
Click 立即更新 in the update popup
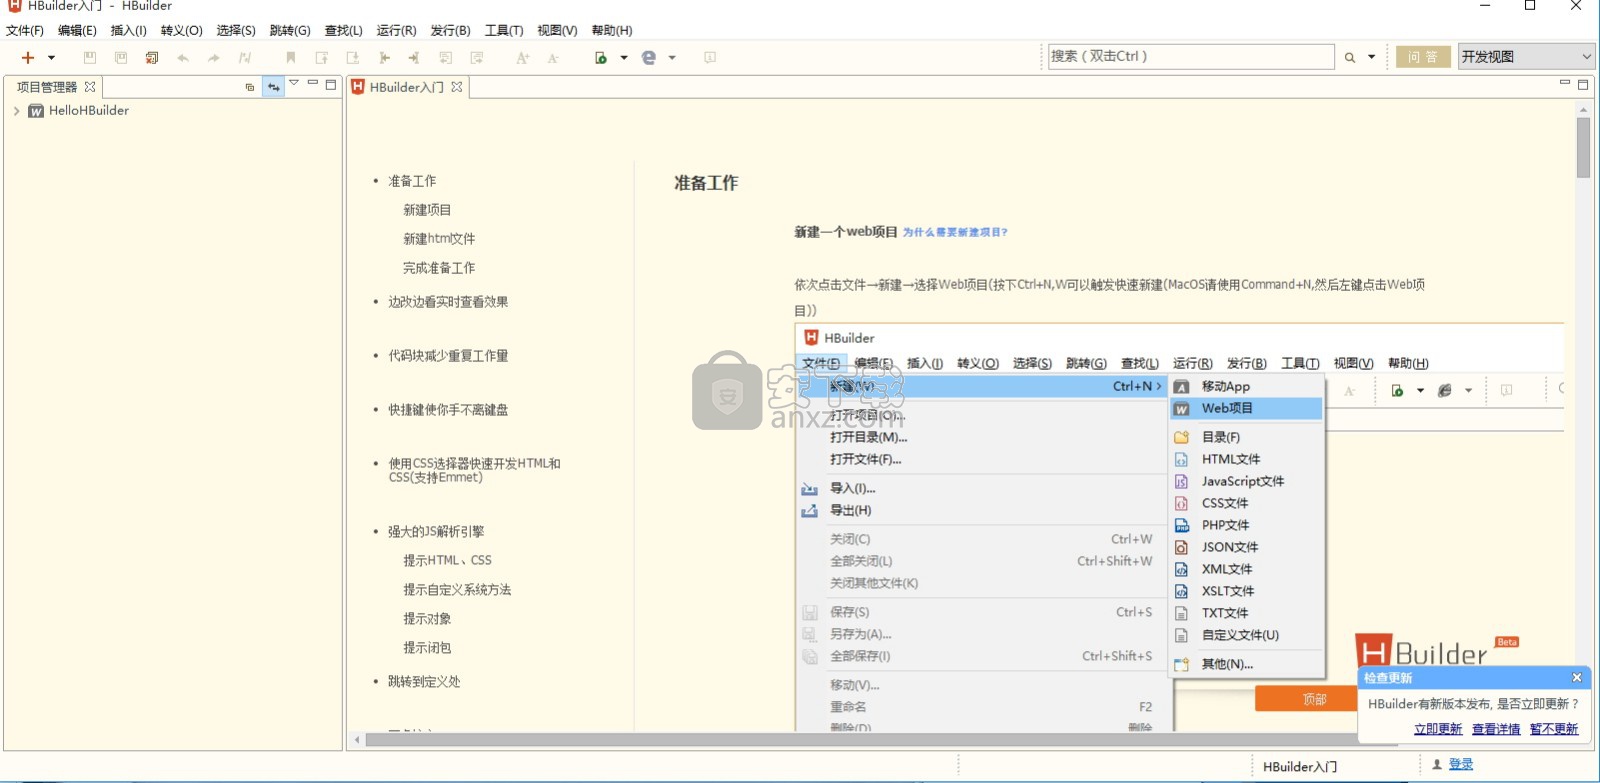point(1438,729)
